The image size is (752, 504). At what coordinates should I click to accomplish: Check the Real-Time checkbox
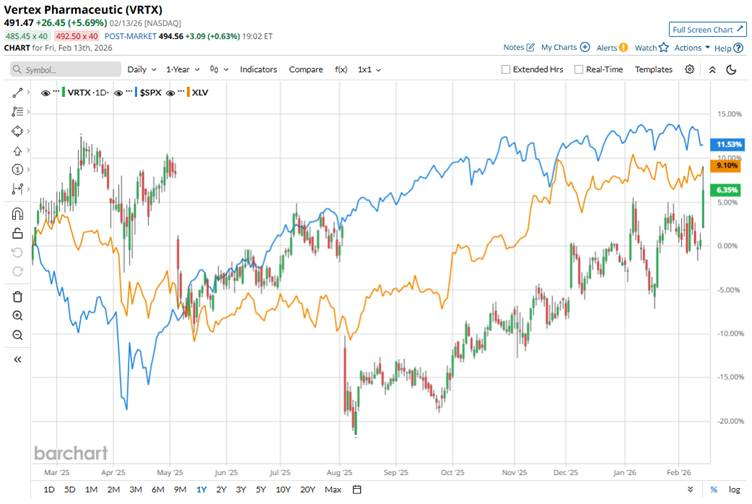(578, 70)
